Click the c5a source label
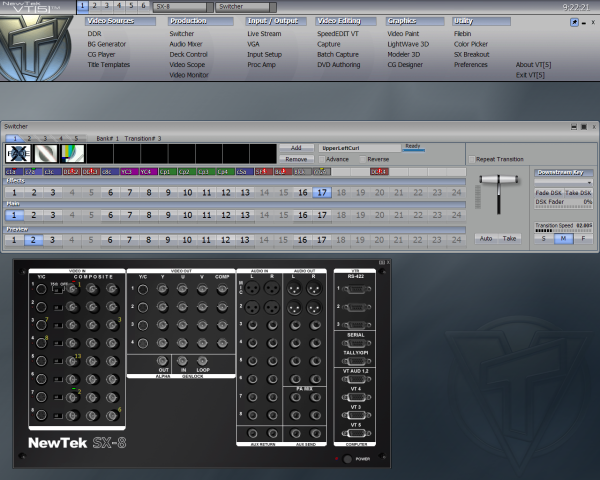Image resolution: width=600 pixels, height=480 pixels. tap(244, 171)
